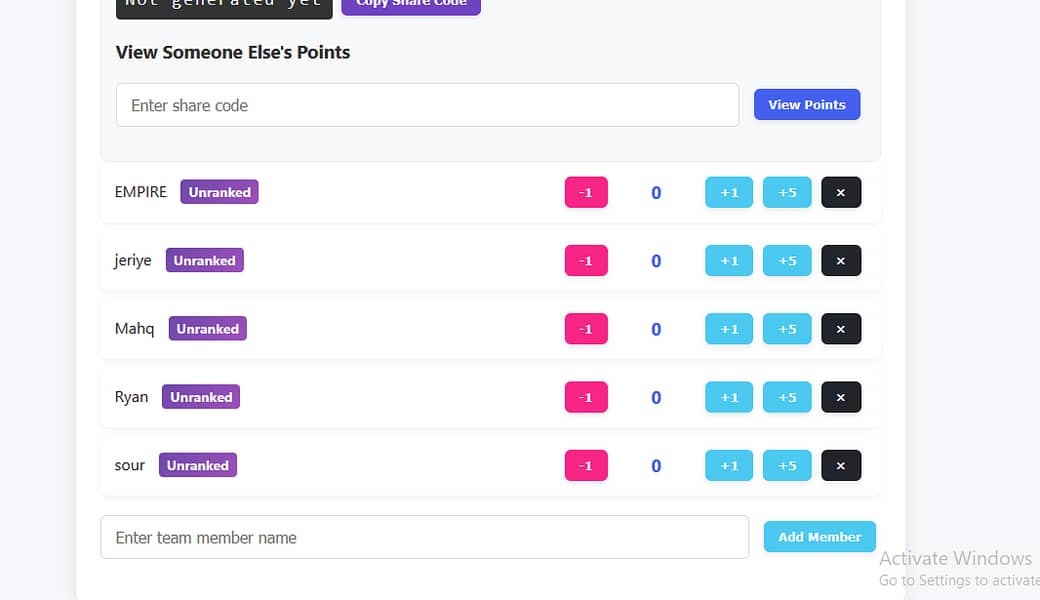The width and height of the screenshot is (1040, 600).
Task: Give Mahq five points with +5
Action: tap(787, 329)
